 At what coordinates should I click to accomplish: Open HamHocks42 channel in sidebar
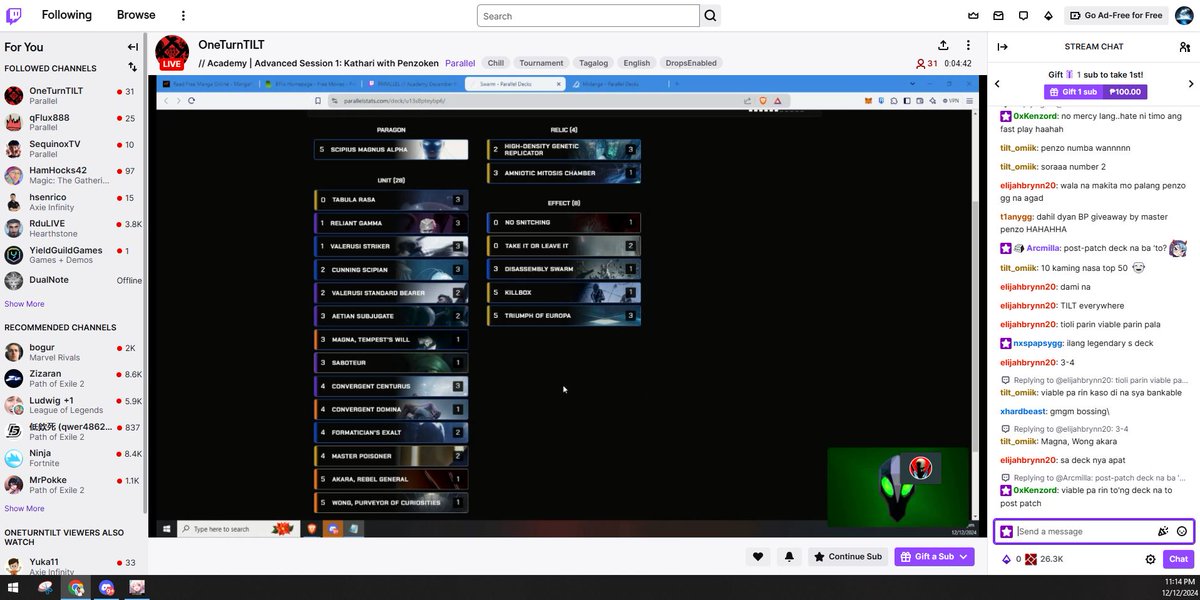pos(71,176)
